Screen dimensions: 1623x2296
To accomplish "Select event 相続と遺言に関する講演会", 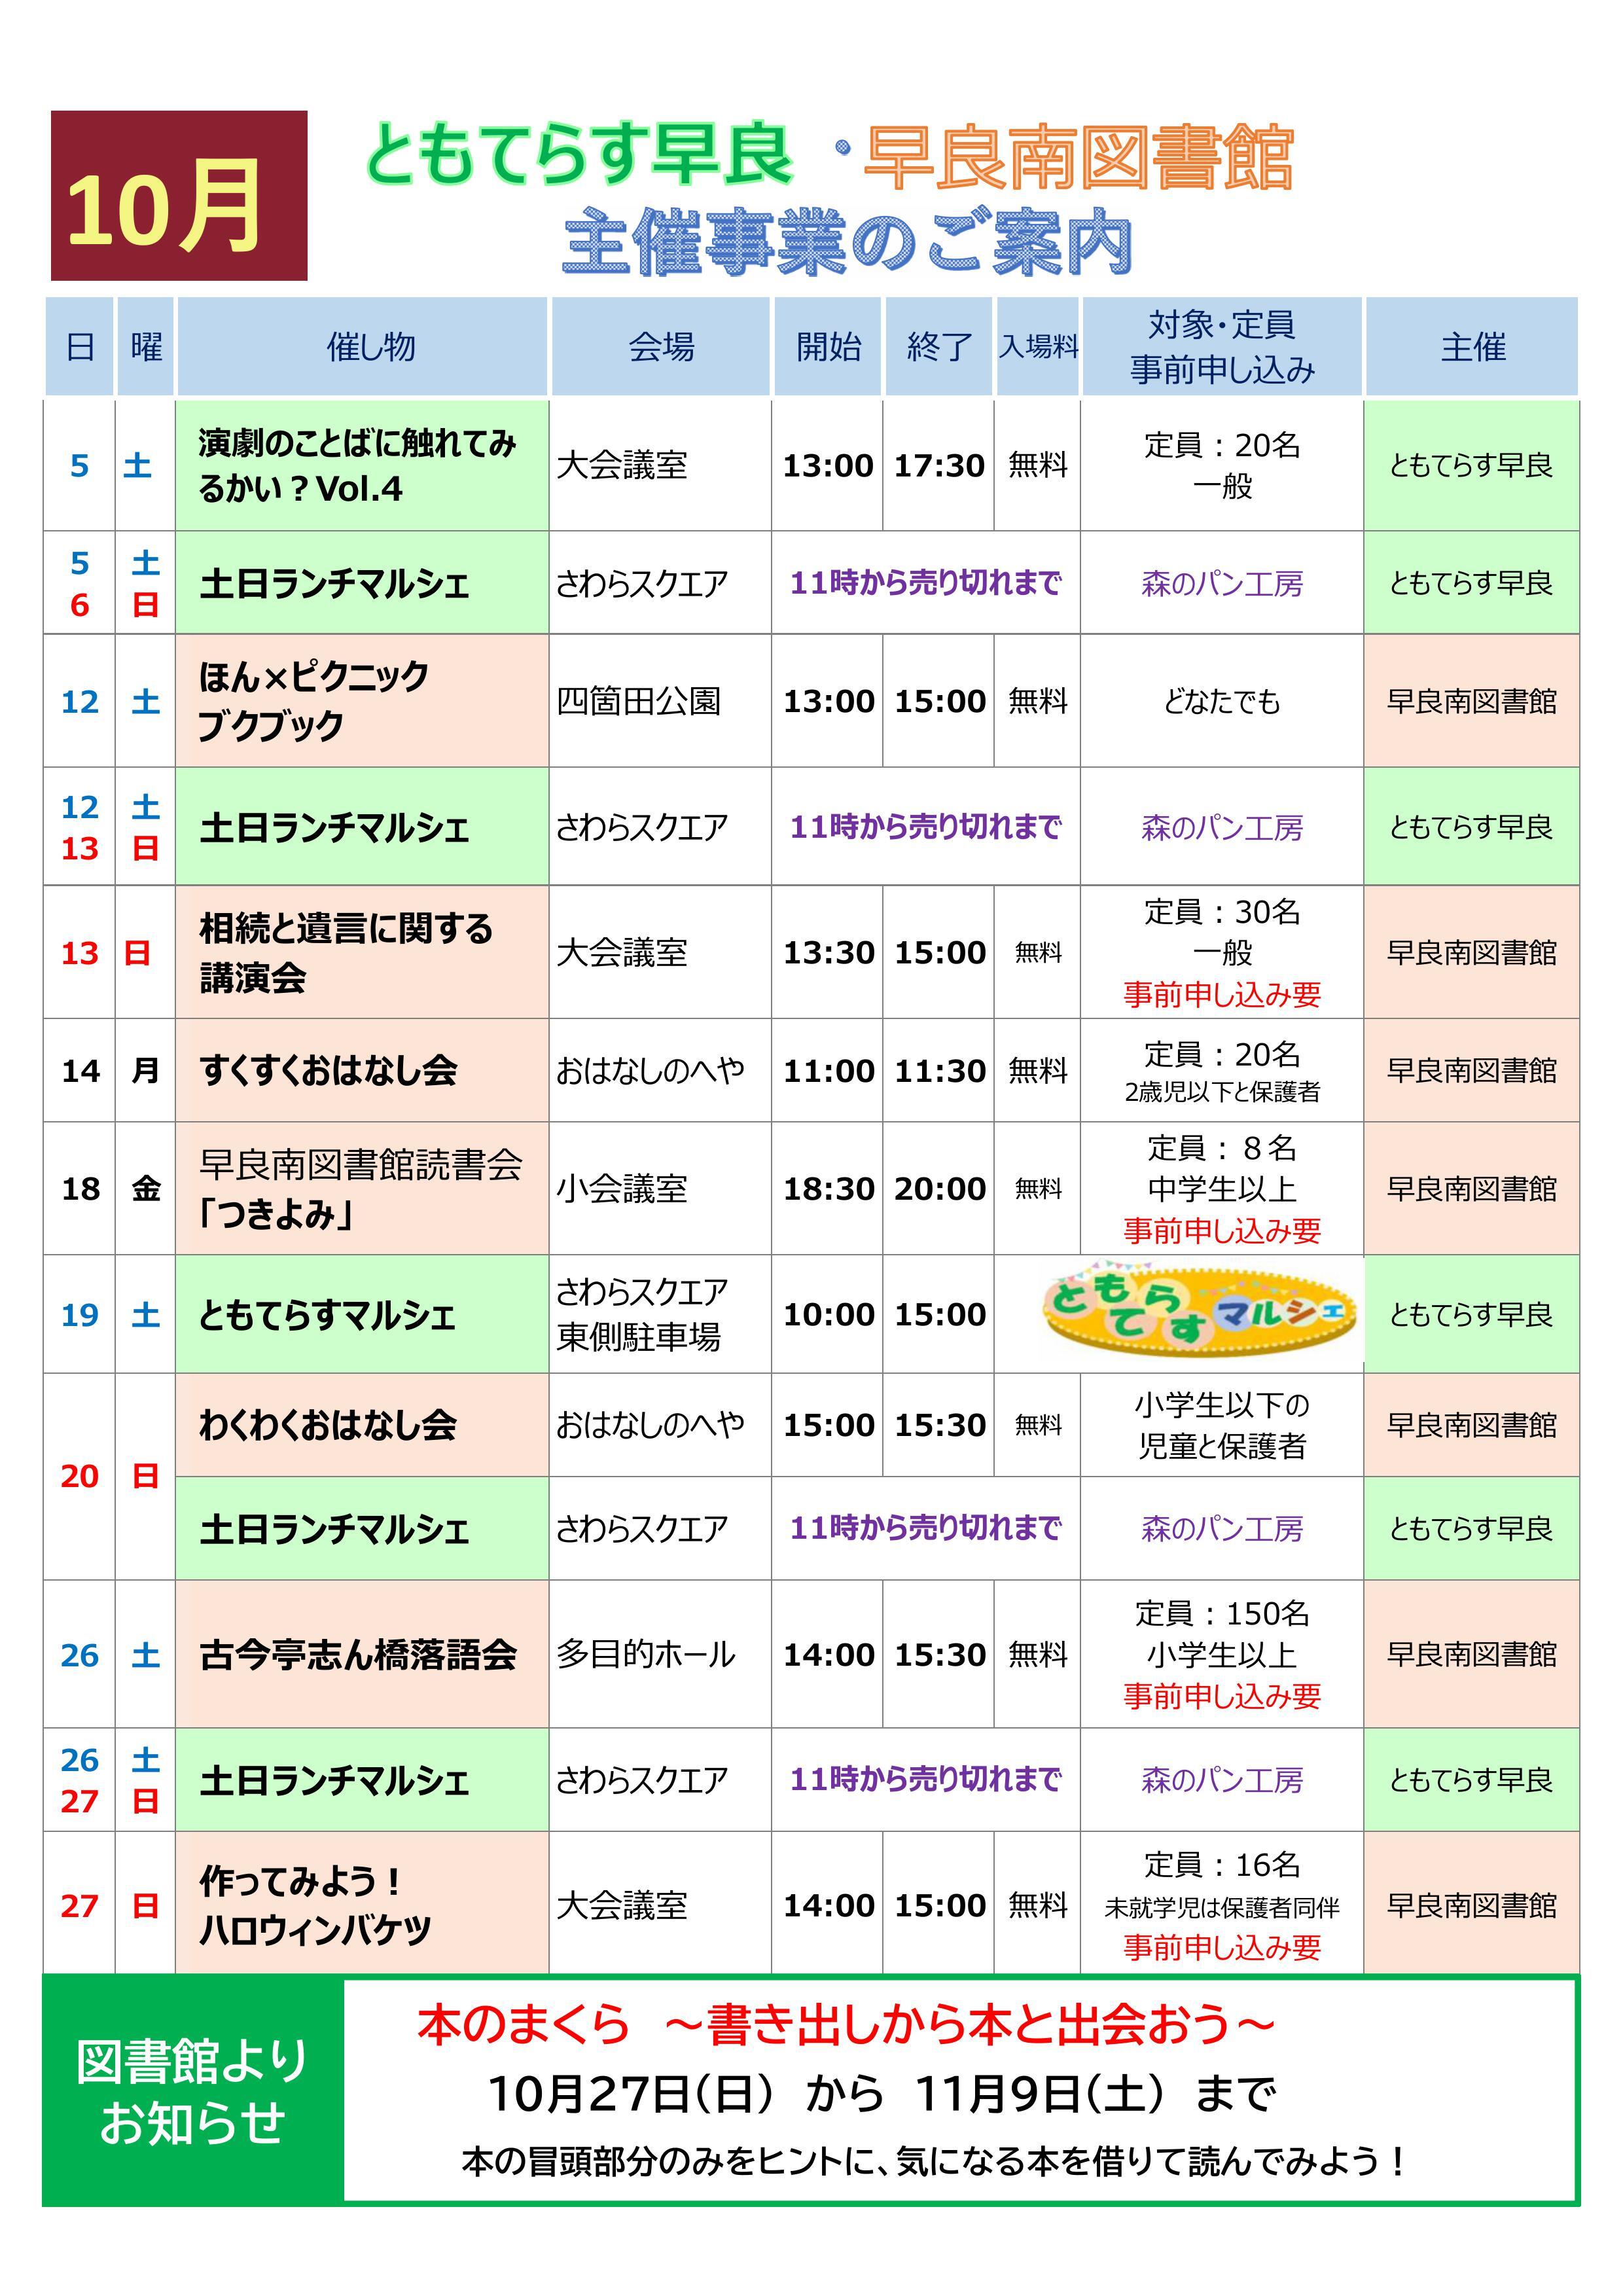I will 346,952.
